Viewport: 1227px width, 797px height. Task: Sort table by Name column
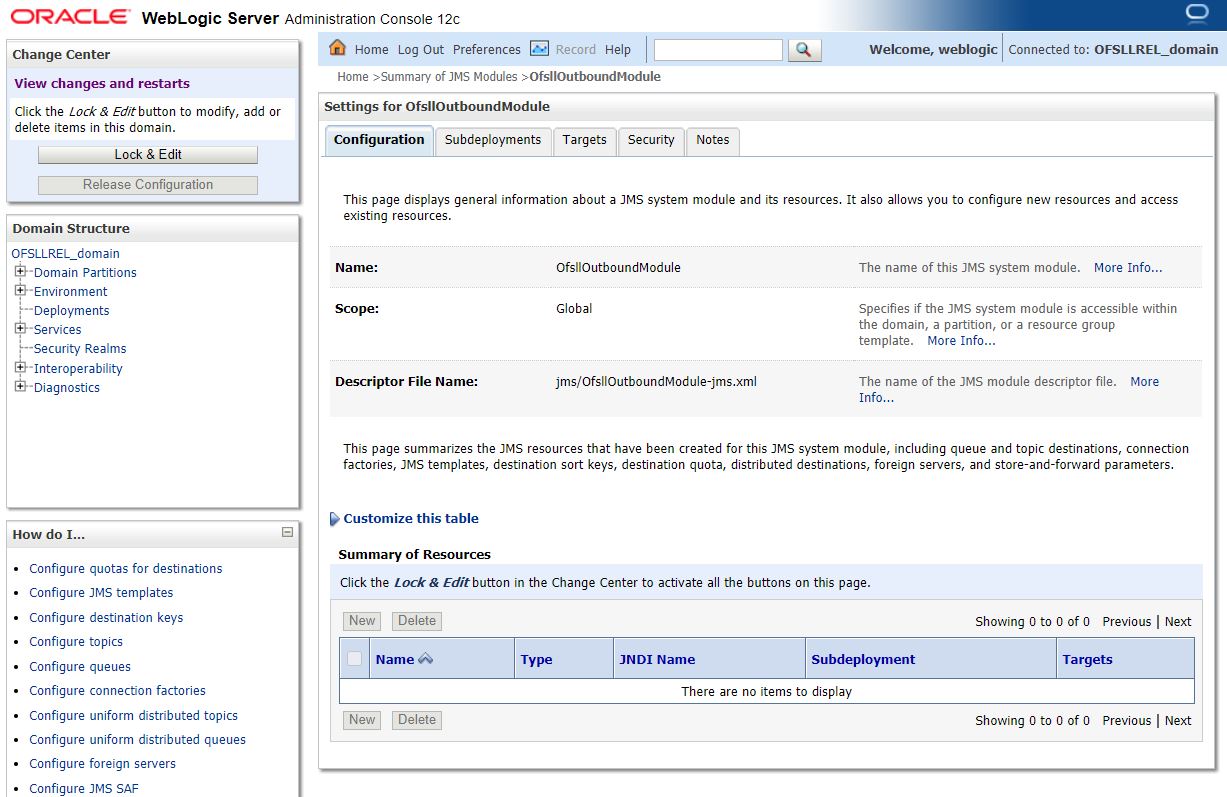coord(395,659)
